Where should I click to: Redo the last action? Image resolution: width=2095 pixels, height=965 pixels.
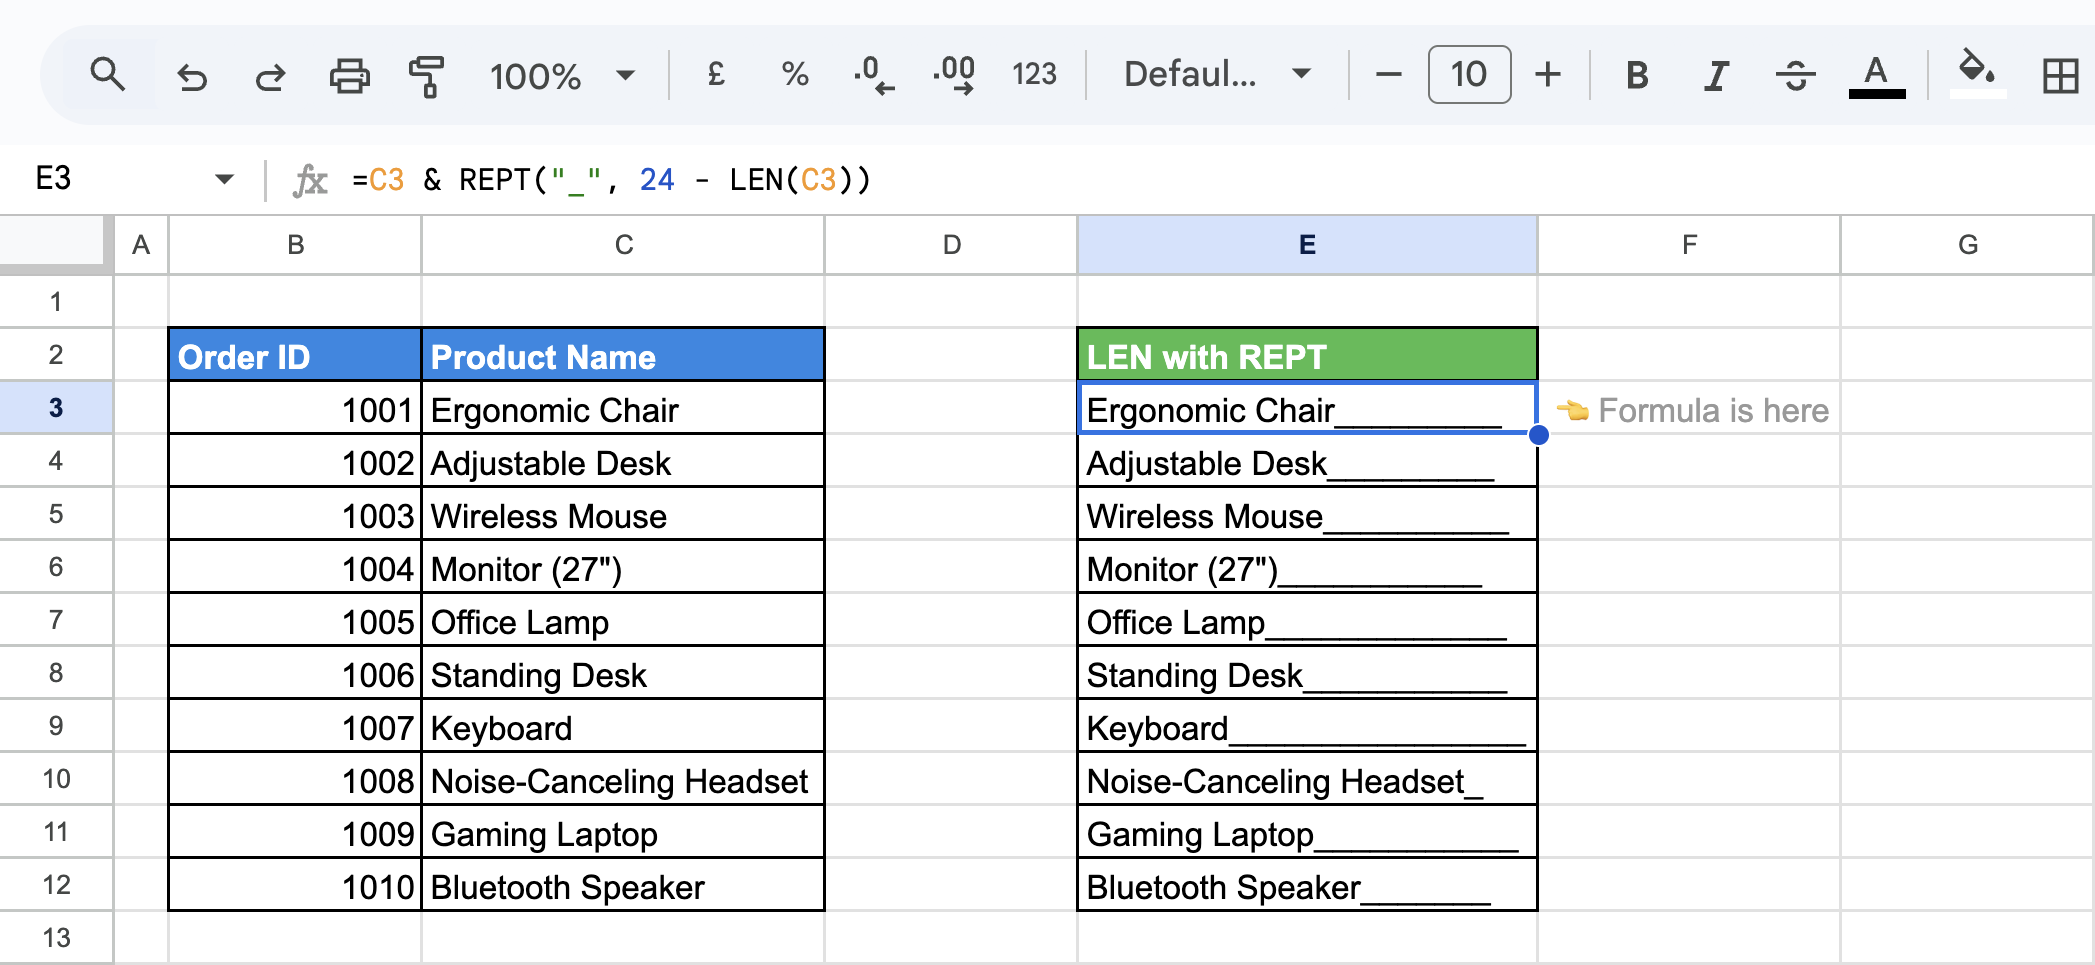(x=270, y=76)
